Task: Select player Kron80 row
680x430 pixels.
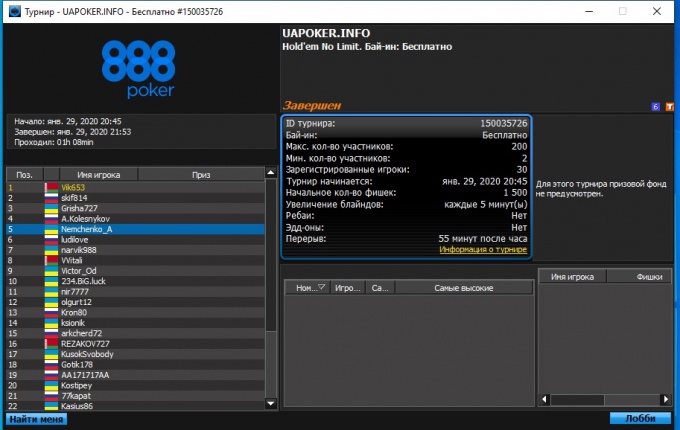Action: coord(136,313)
